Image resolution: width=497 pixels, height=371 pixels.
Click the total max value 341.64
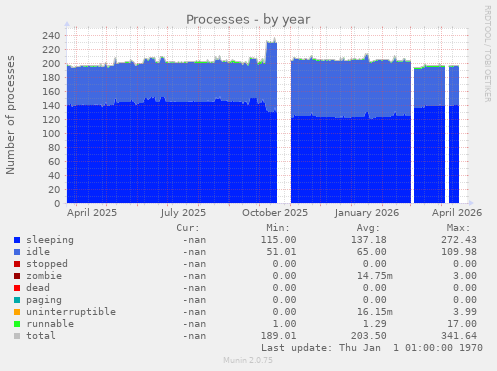pyautogui.click(x=459, y=336)
